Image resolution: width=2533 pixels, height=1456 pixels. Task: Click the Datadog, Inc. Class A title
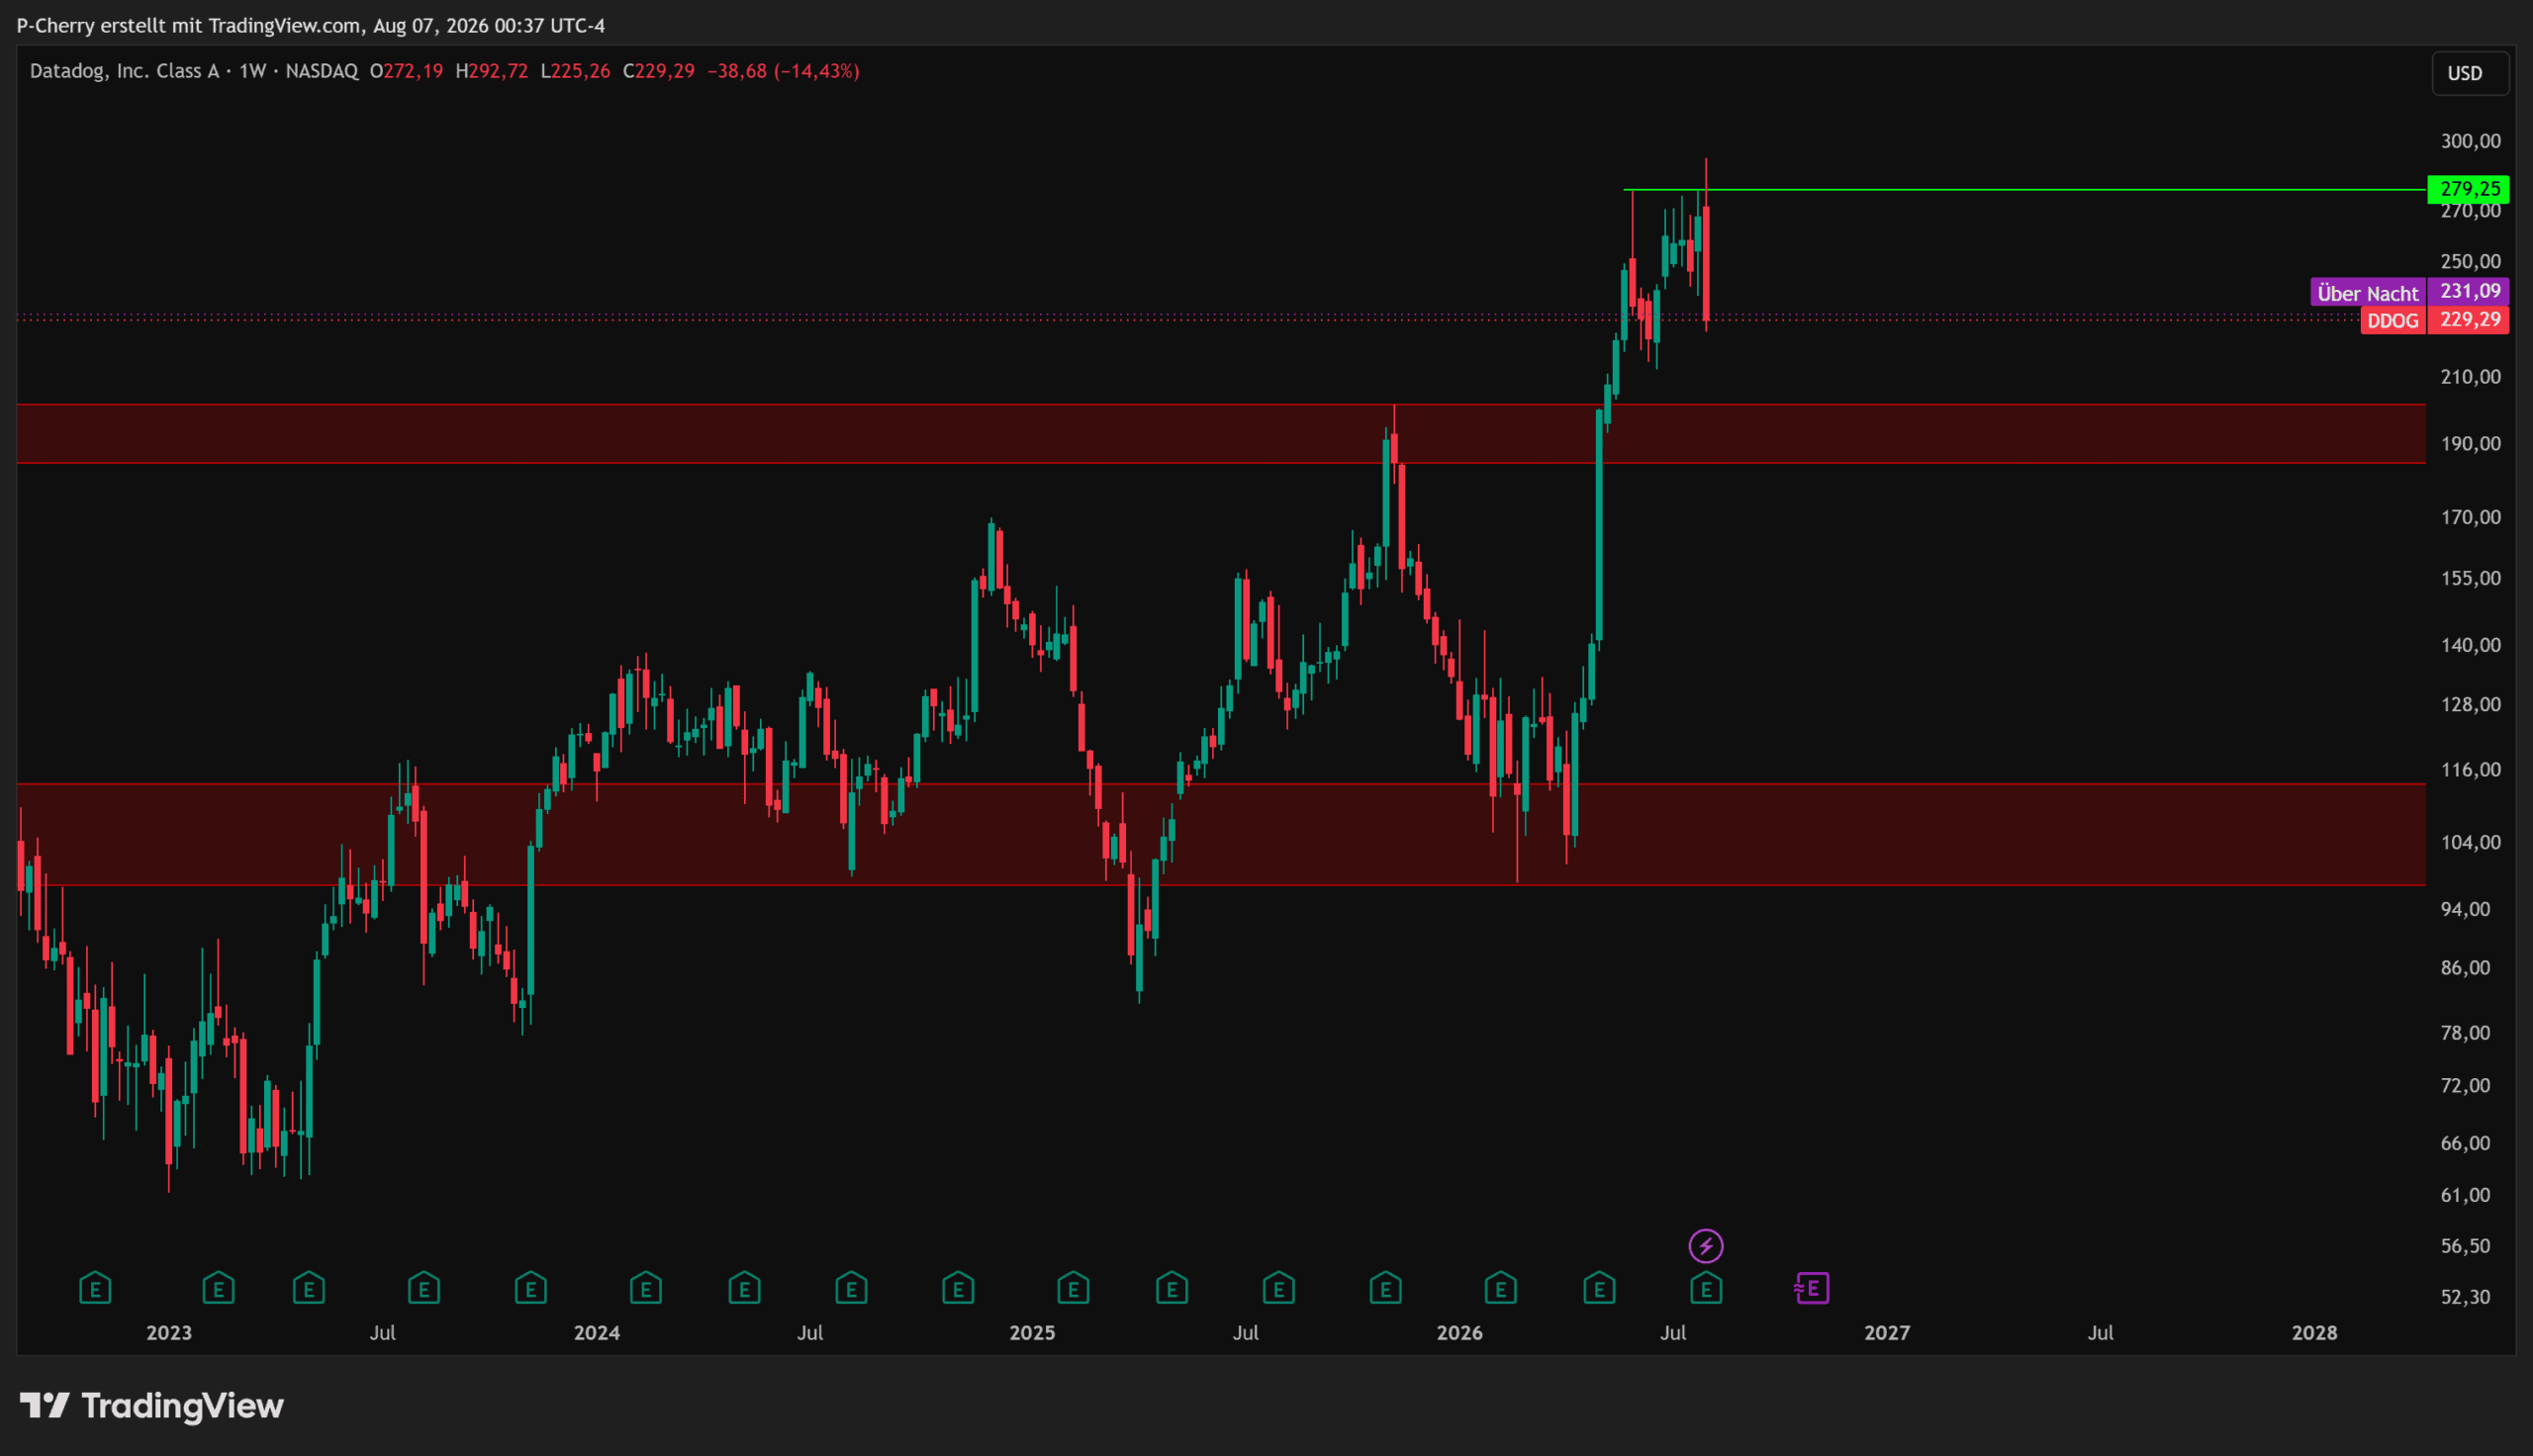coord(124,71)
